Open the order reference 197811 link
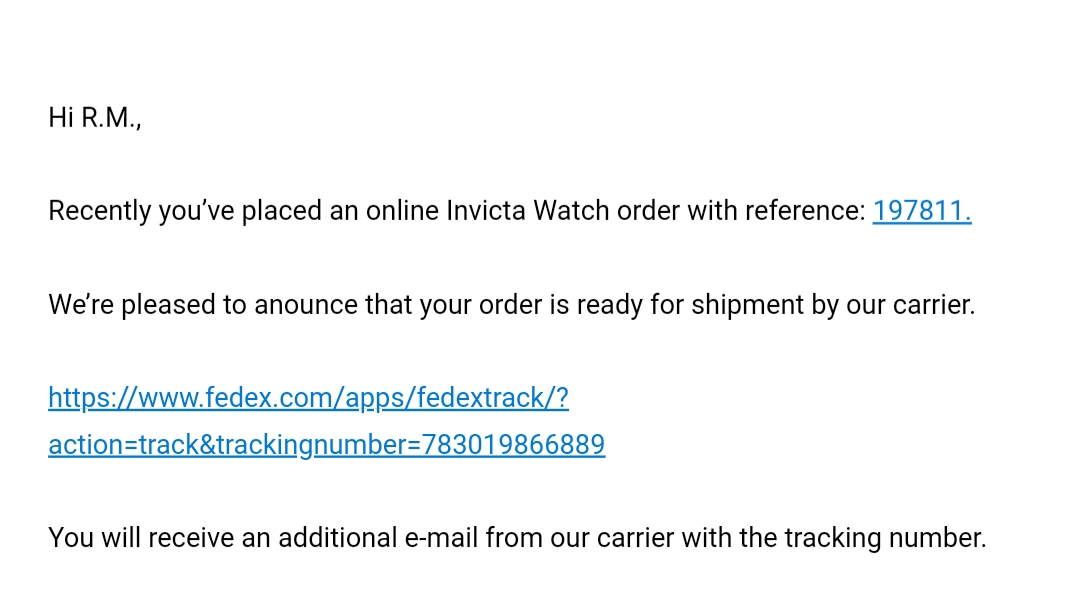 click(922, 211)
